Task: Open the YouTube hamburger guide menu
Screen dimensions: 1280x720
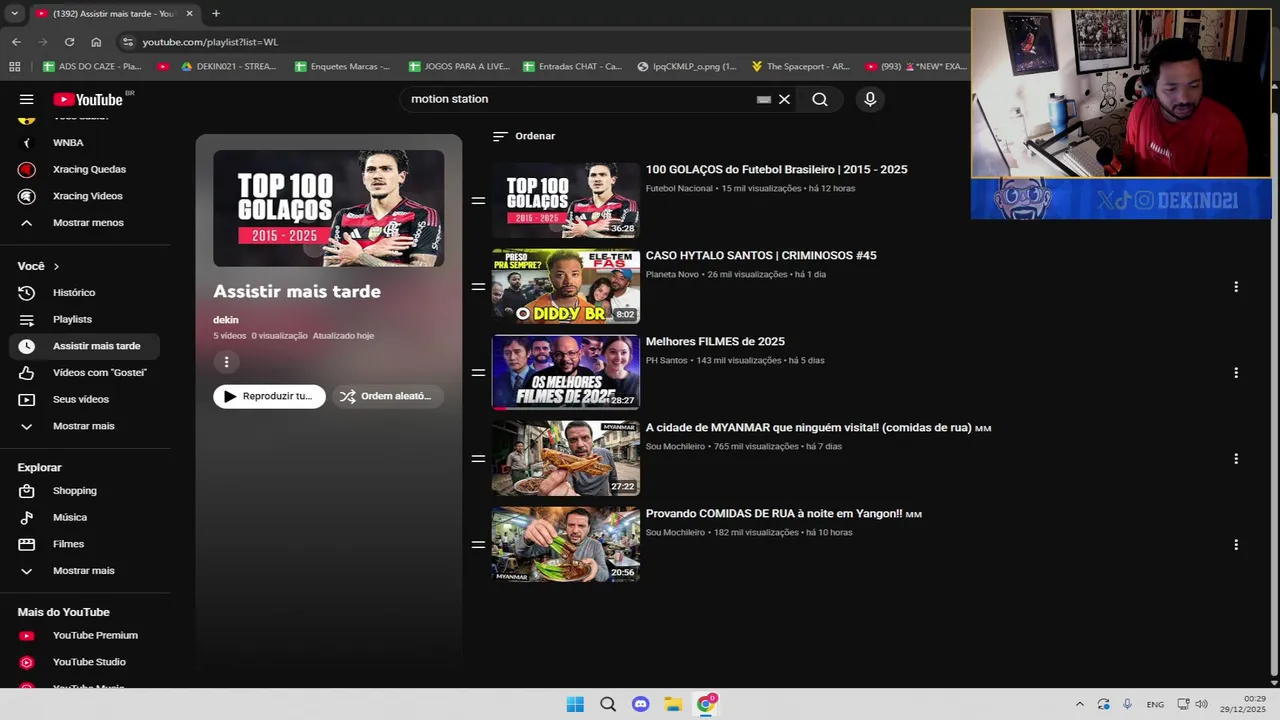Action: pos(27,99)
